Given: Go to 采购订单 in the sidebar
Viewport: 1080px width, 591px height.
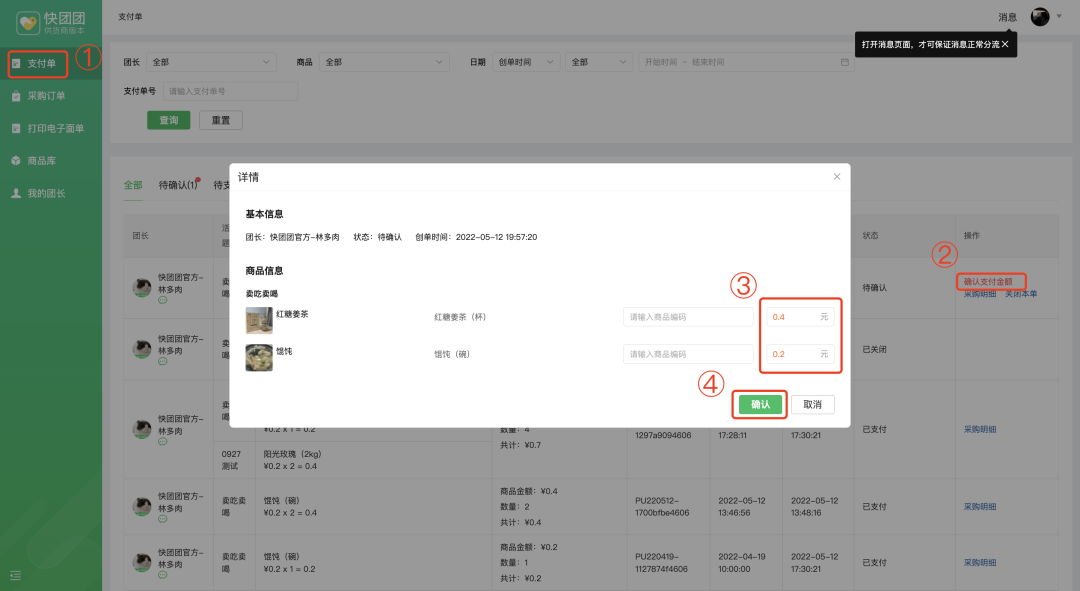Looking at the screenshot, I should click(x=45, y=96).
